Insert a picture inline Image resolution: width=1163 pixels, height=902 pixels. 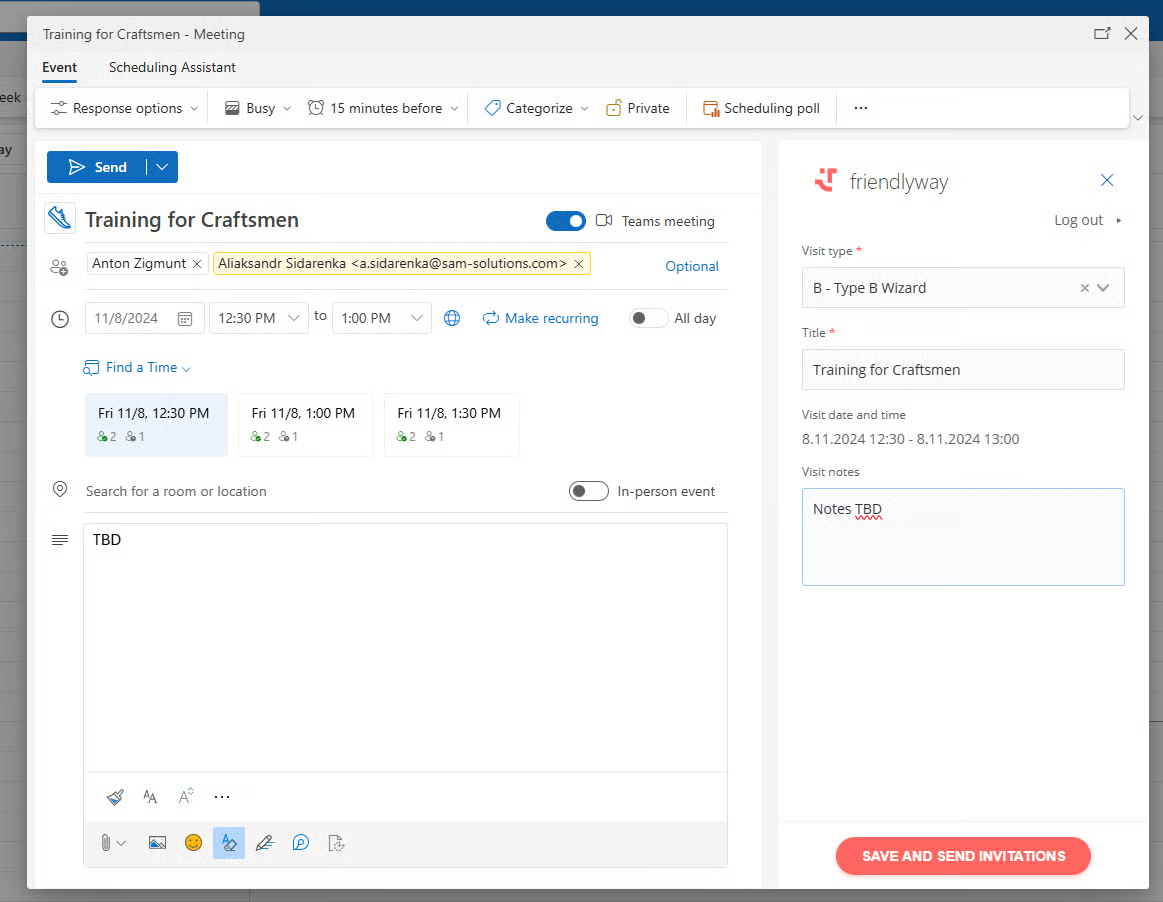pos(157,843)
